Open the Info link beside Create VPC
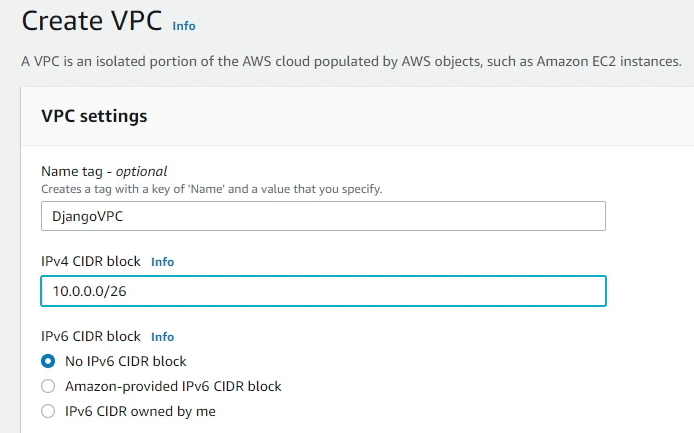Screen dimensions: 694x433 point(184,25)
